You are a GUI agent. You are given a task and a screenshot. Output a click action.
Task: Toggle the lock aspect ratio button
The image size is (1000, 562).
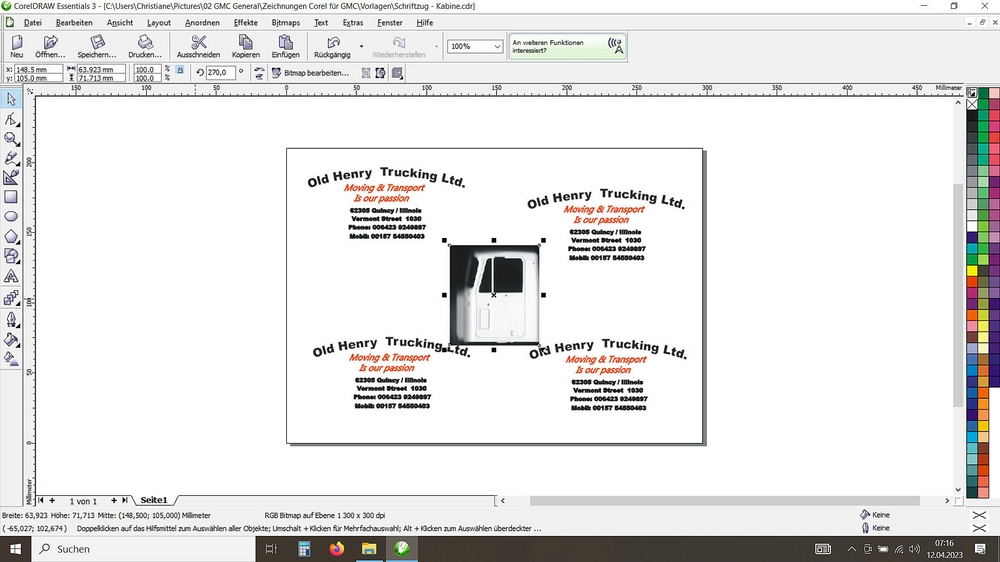point(179,70)
